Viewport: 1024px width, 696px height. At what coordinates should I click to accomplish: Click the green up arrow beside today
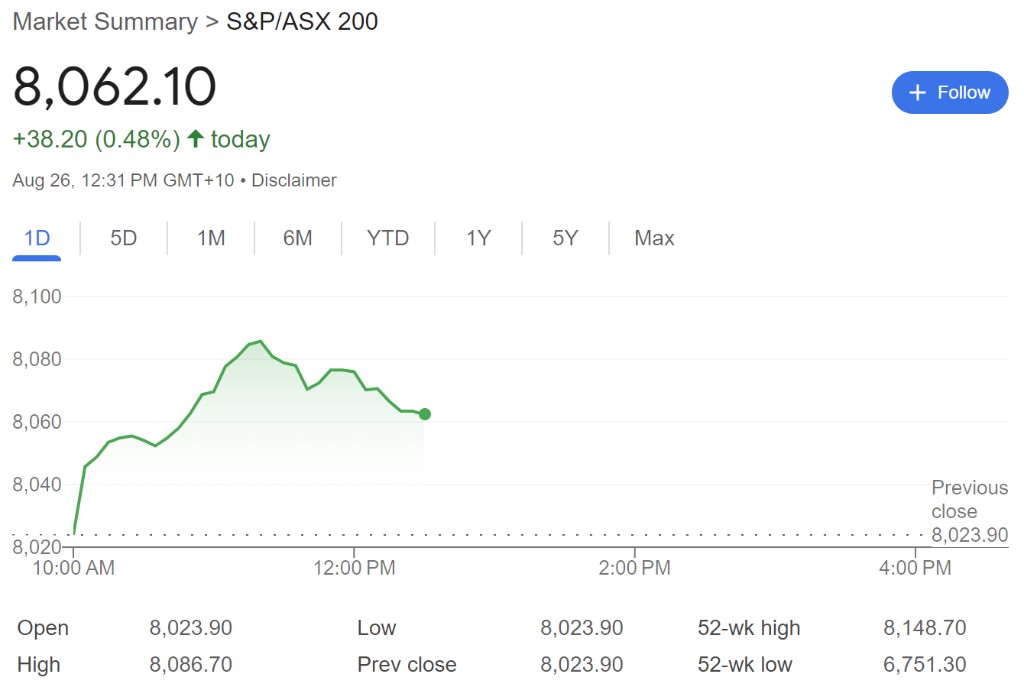click(x=195, y=139)
